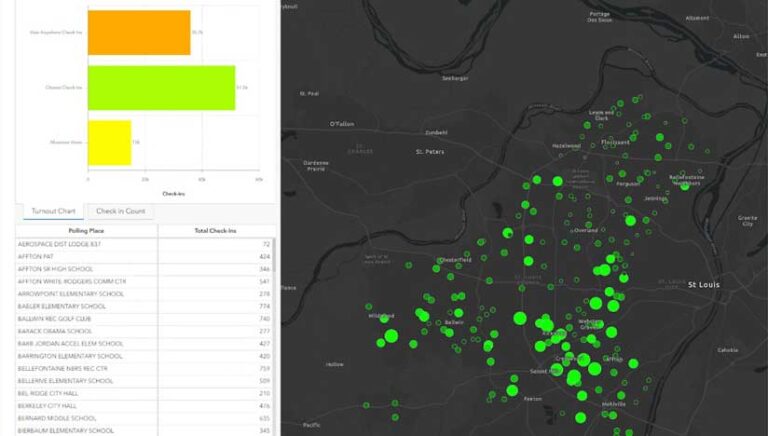This screenshot has width=768, height=436.
Task: Click the St. Paul label on map
Action: 310,94
